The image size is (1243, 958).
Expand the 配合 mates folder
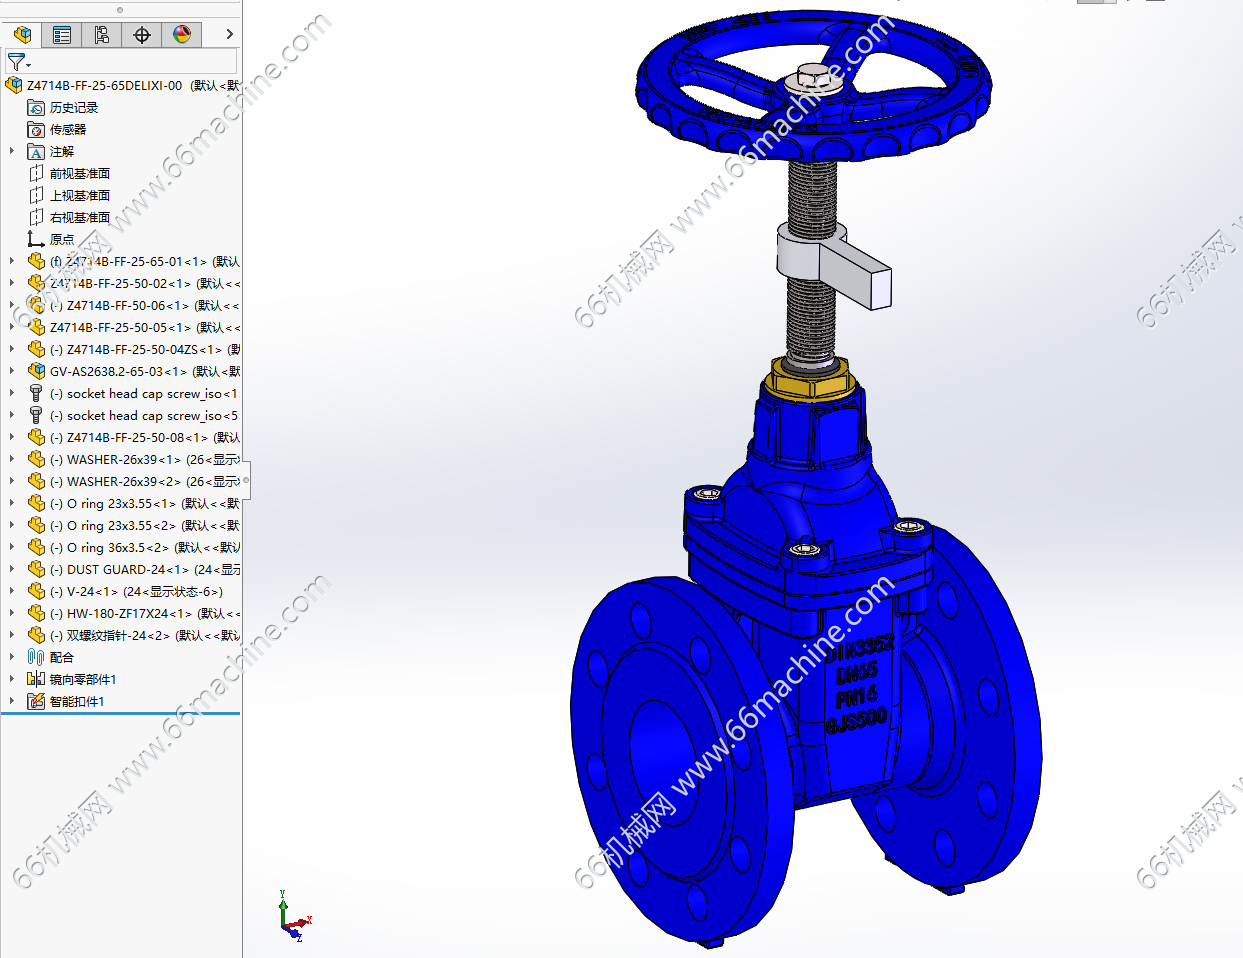pos(12,658)
